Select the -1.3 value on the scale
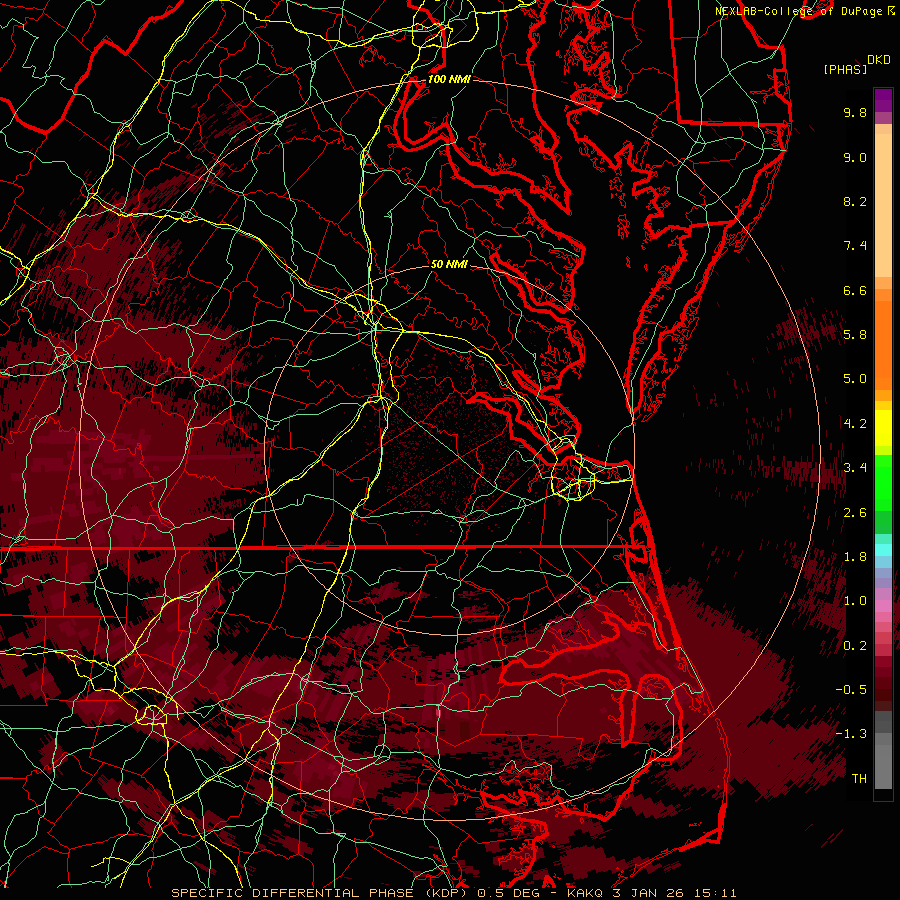The height and width of the screenshot is (900, 900). (851, 734)
